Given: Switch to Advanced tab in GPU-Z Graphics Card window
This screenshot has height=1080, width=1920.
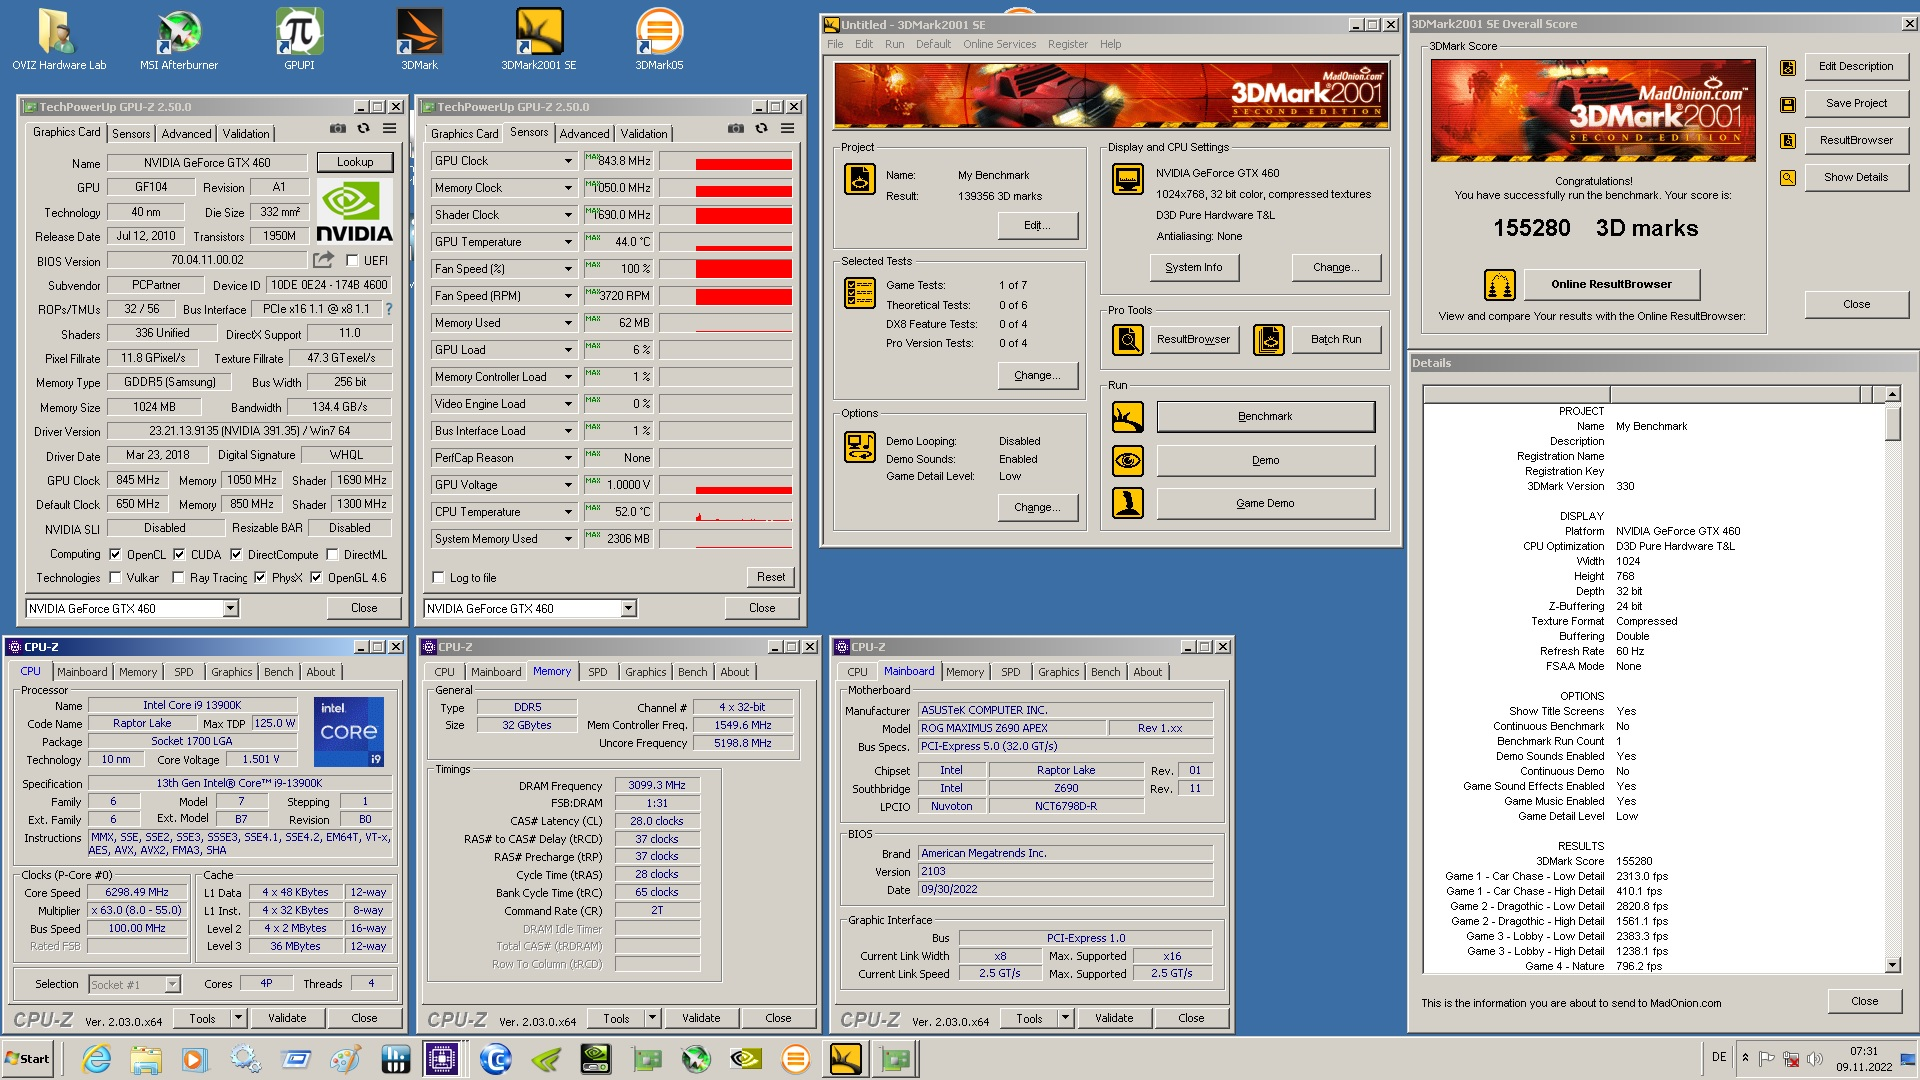Looking at the screenshot, I should [186, 133].
